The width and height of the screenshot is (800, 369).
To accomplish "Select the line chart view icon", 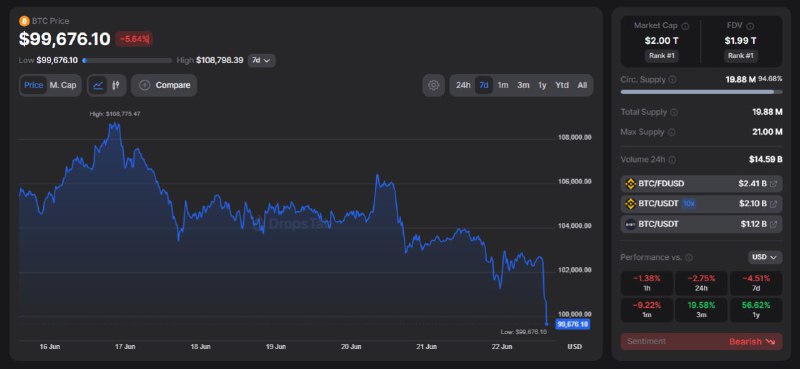I will pos(98,85).
